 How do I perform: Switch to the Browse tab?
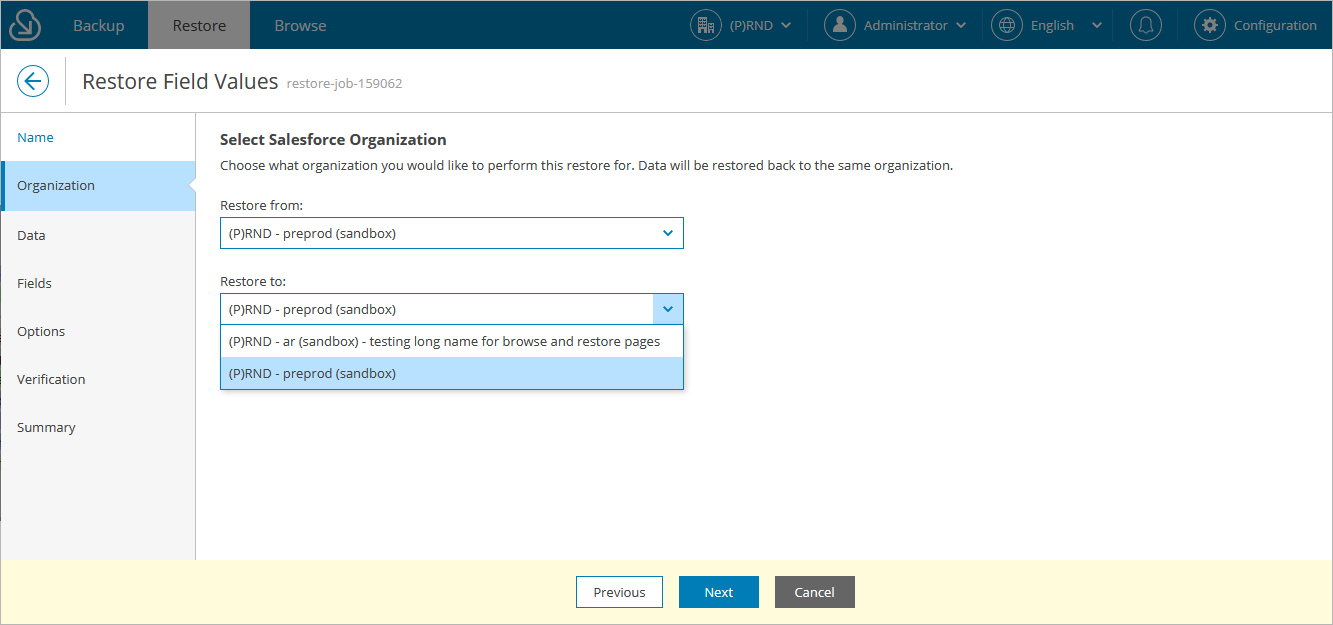(300, 25)
